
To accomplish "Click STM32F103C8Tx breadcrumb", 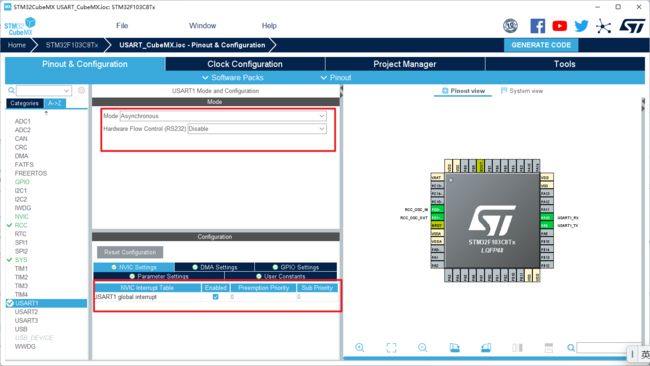I will [72, 45].
